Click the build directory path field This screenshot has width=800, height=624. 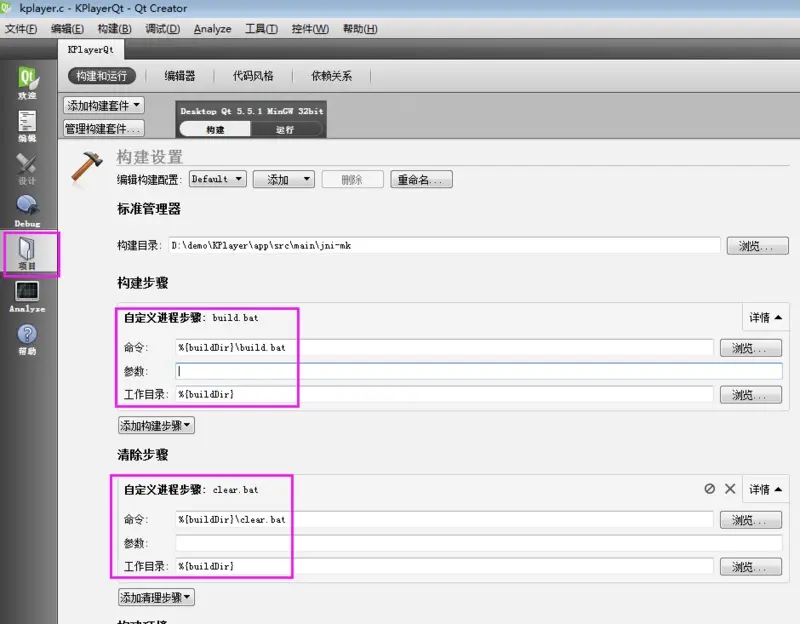tap(444, 245)
